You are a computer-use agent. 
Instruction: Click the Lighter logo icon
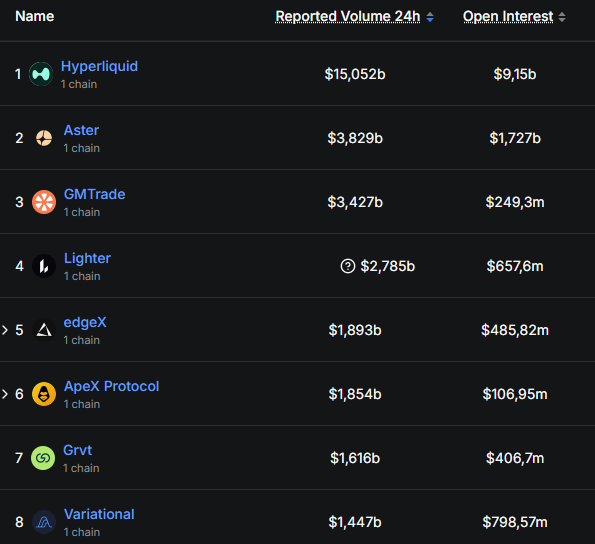click(x=44, y=266)
